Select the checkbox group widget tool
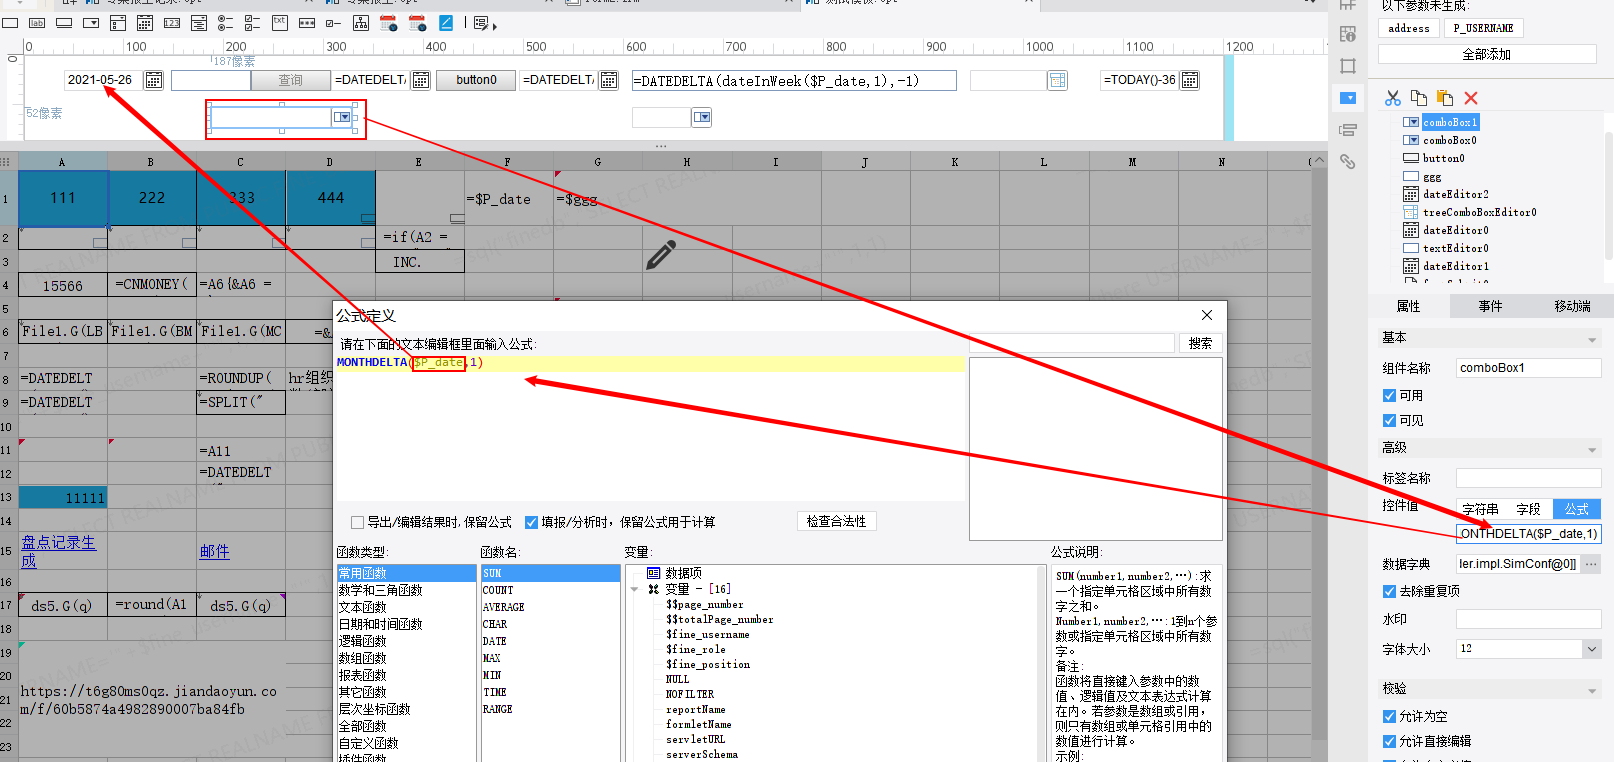 pos(253,23)
